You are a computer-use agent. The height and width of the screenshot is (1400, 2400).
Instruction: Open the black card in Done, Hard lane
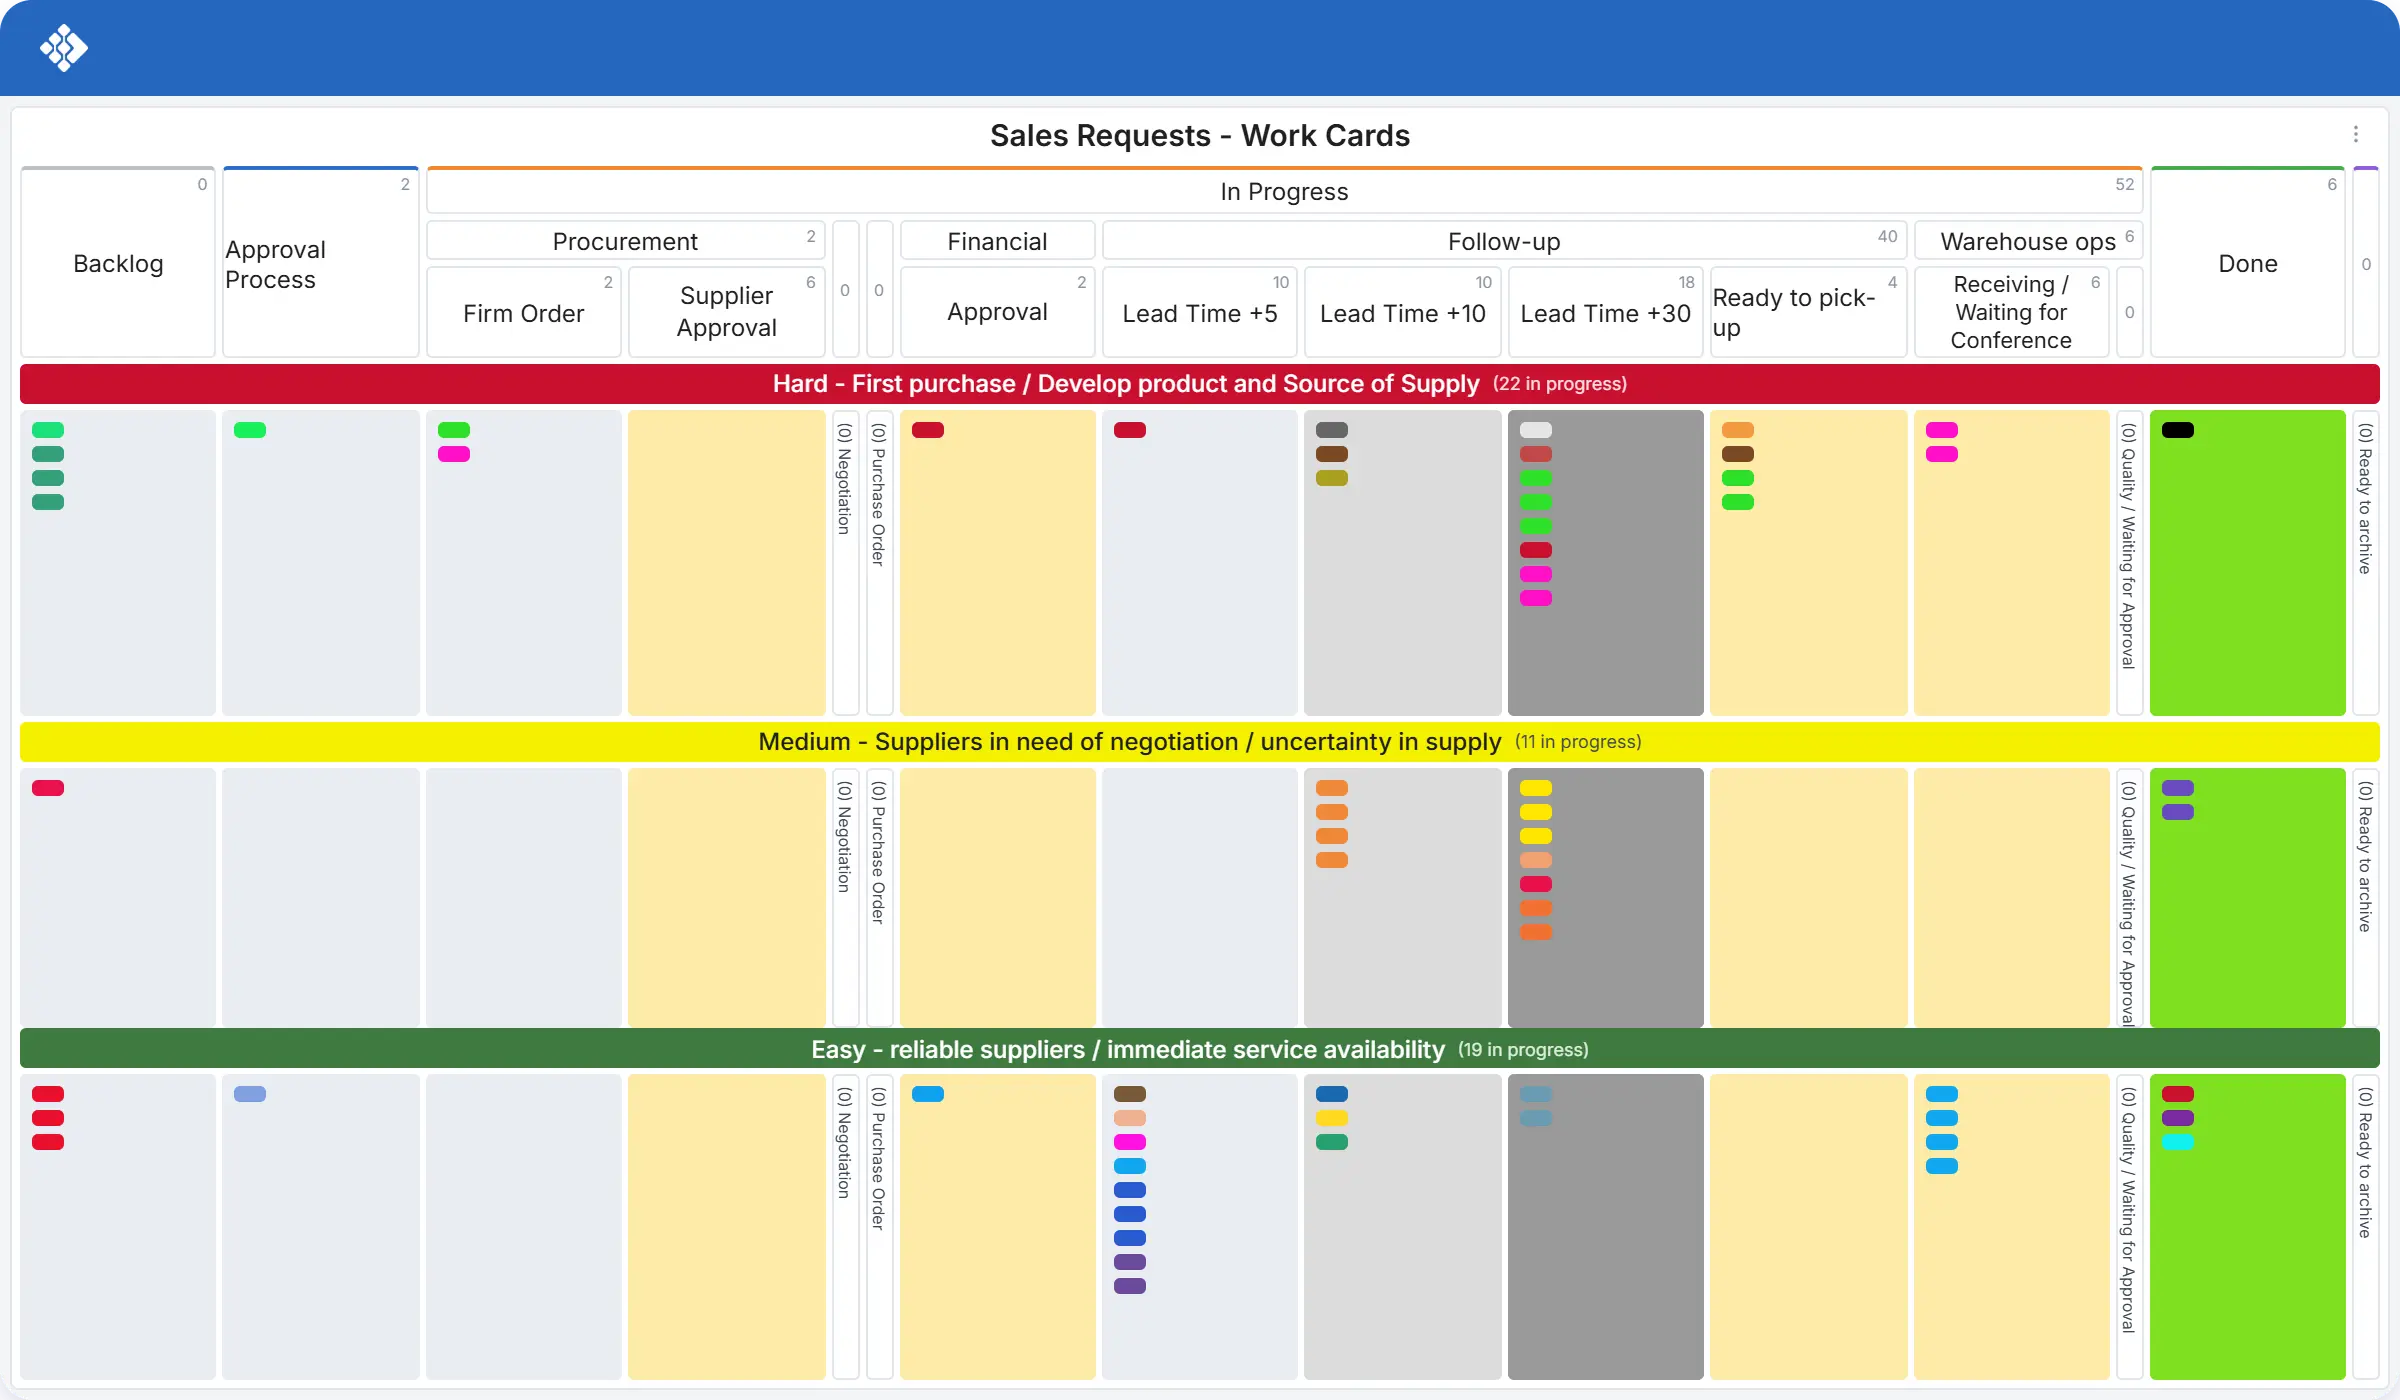click(x=2178, y=430)
